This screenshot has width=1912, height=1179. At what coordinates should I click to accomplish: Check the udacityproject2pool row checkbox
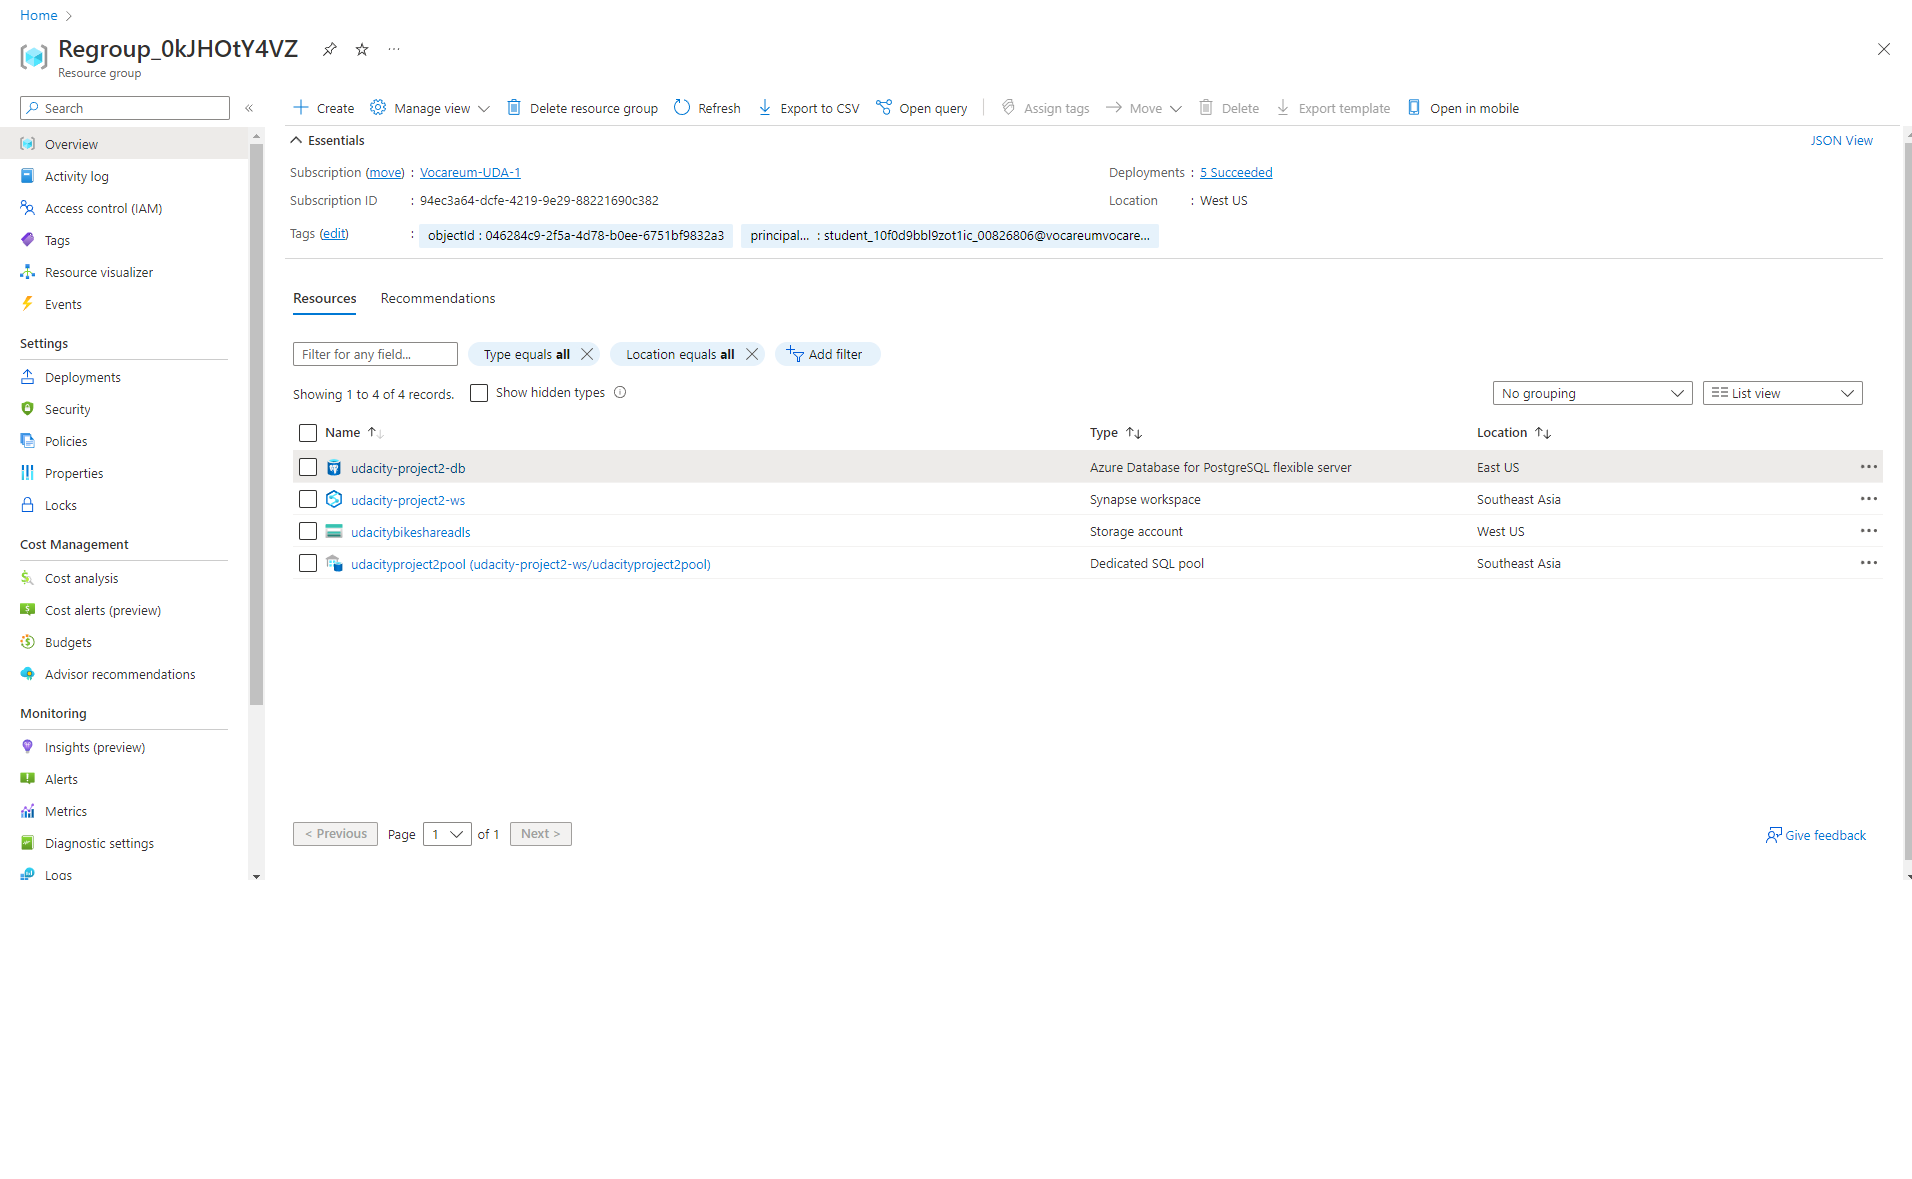point(308,563)
